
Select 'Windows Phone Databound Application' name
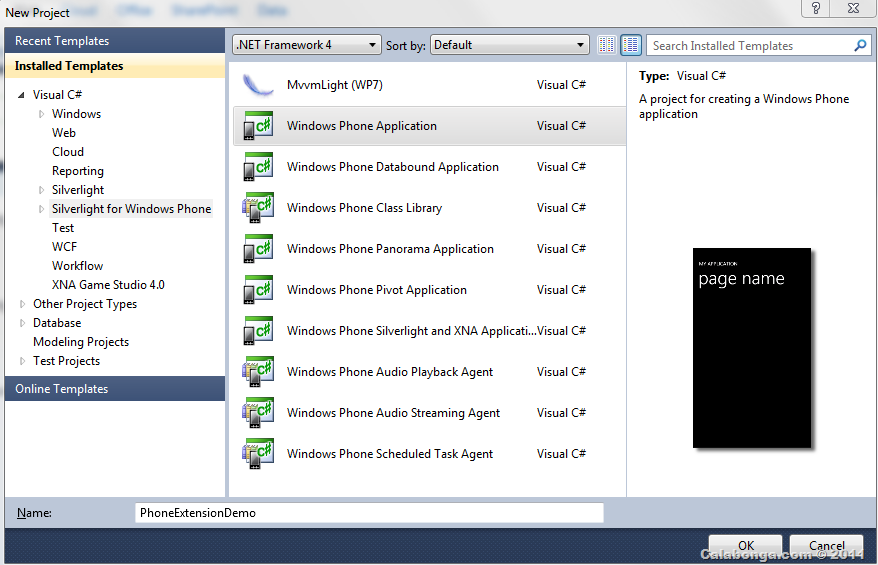[393, 167]
